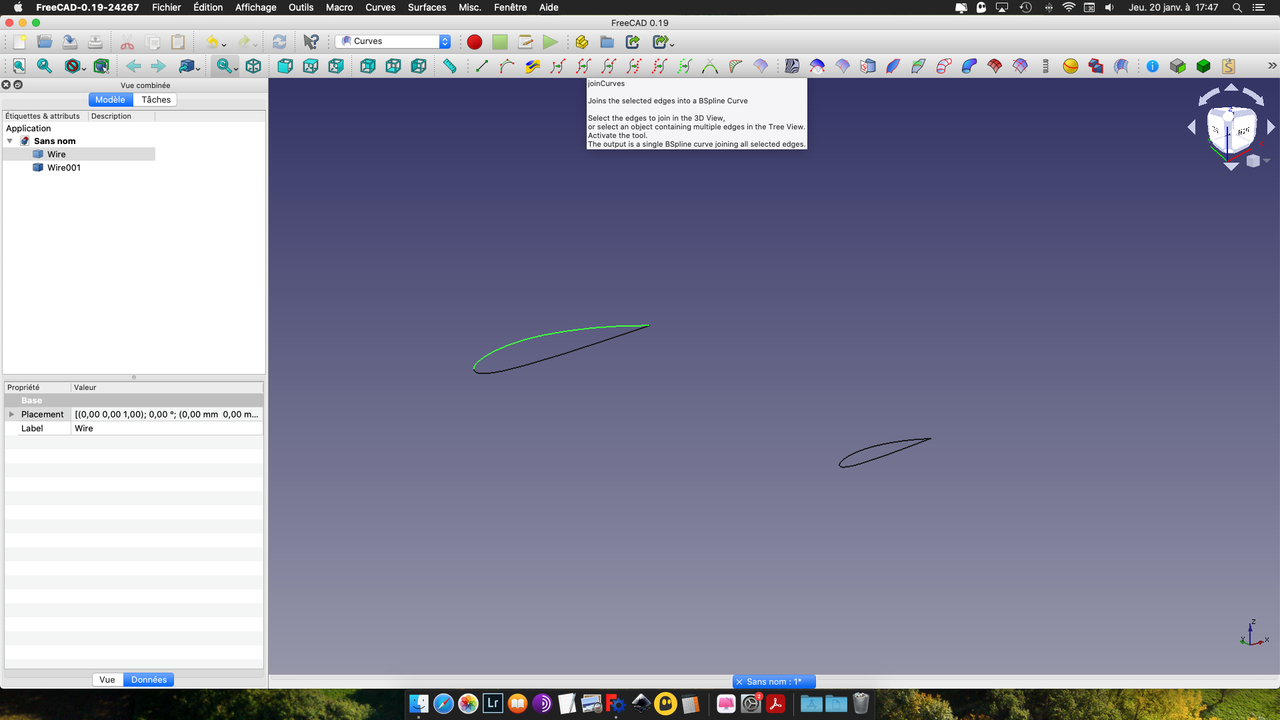The image size is (1280, 720).
Task: Create a new document with toolbar icon
Action: coord(19,42)
